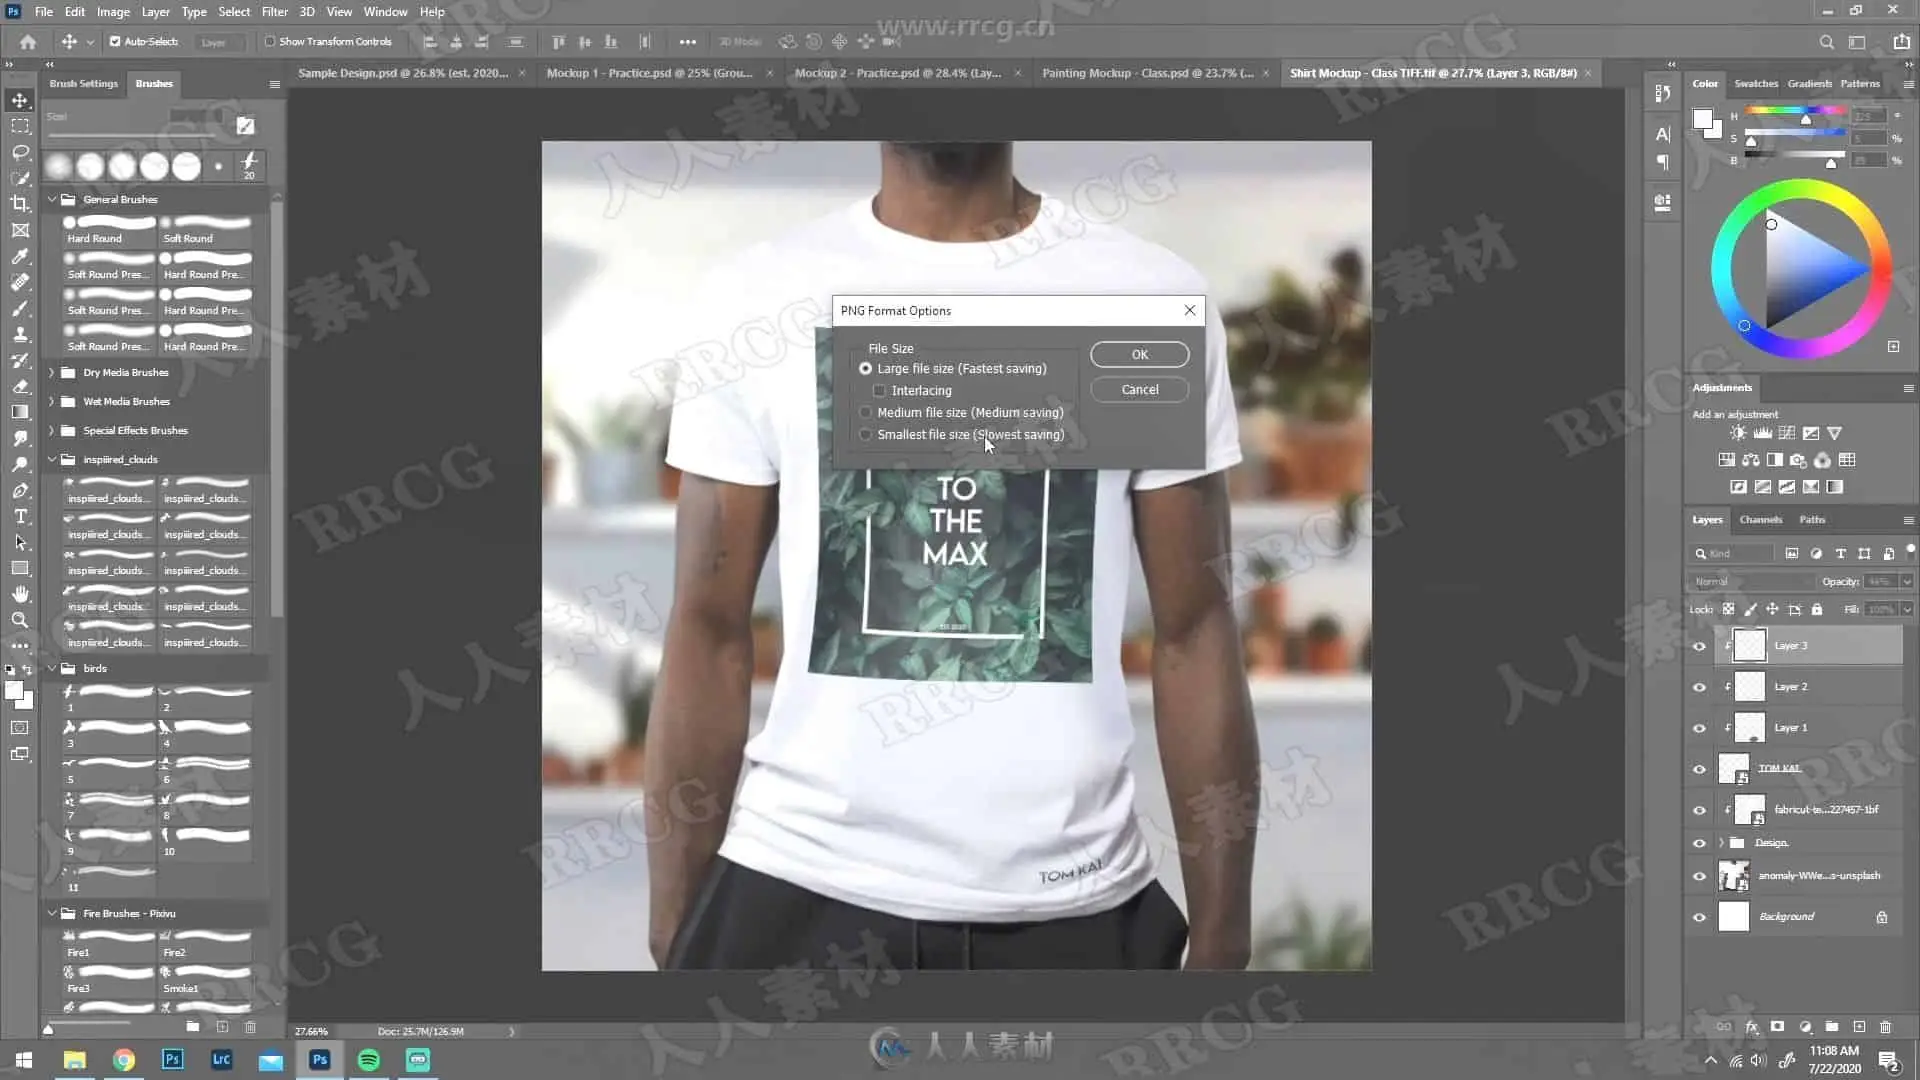Select the Crop tool
Image resolution: width=1920 pixels, height=1080 pixels.
click(x=20, y=204)
